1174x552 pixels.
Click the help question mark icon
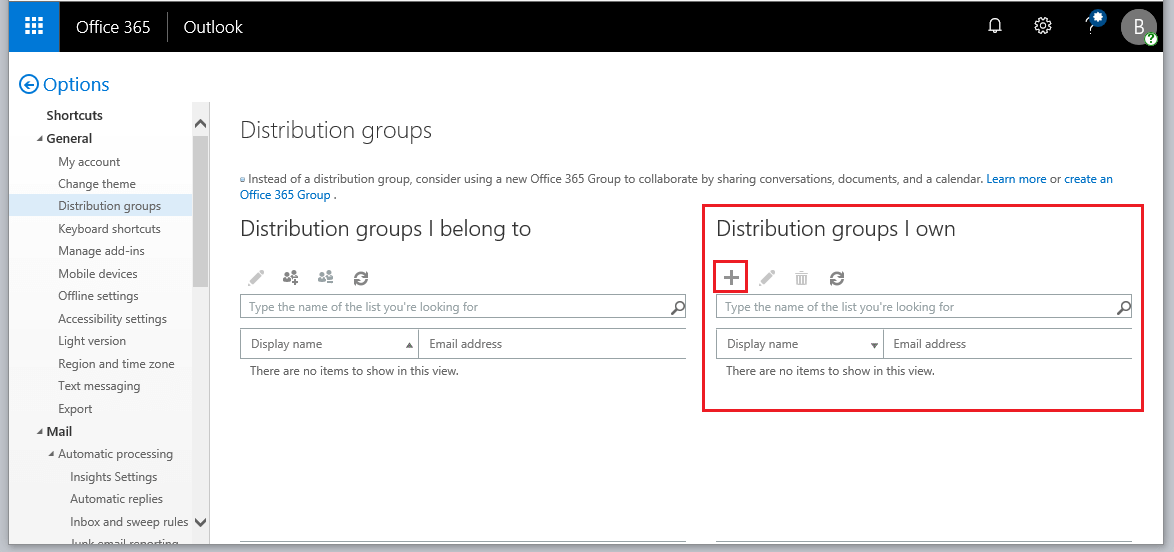coord(1091,27)
